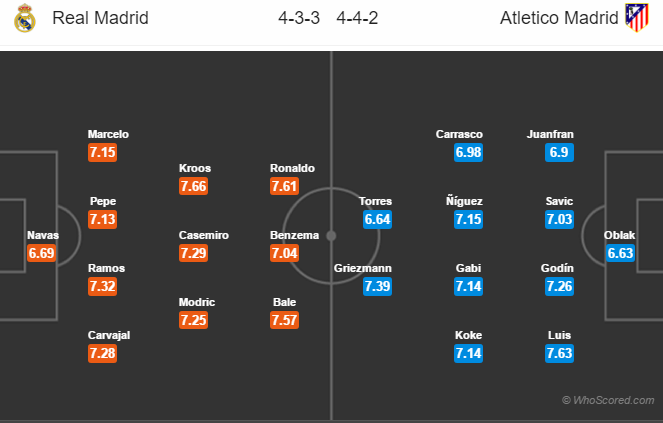This screenshot has width=663, height=423.
Task: Open the Atletico Madrid team name
Action: click(x=562, y=17)
